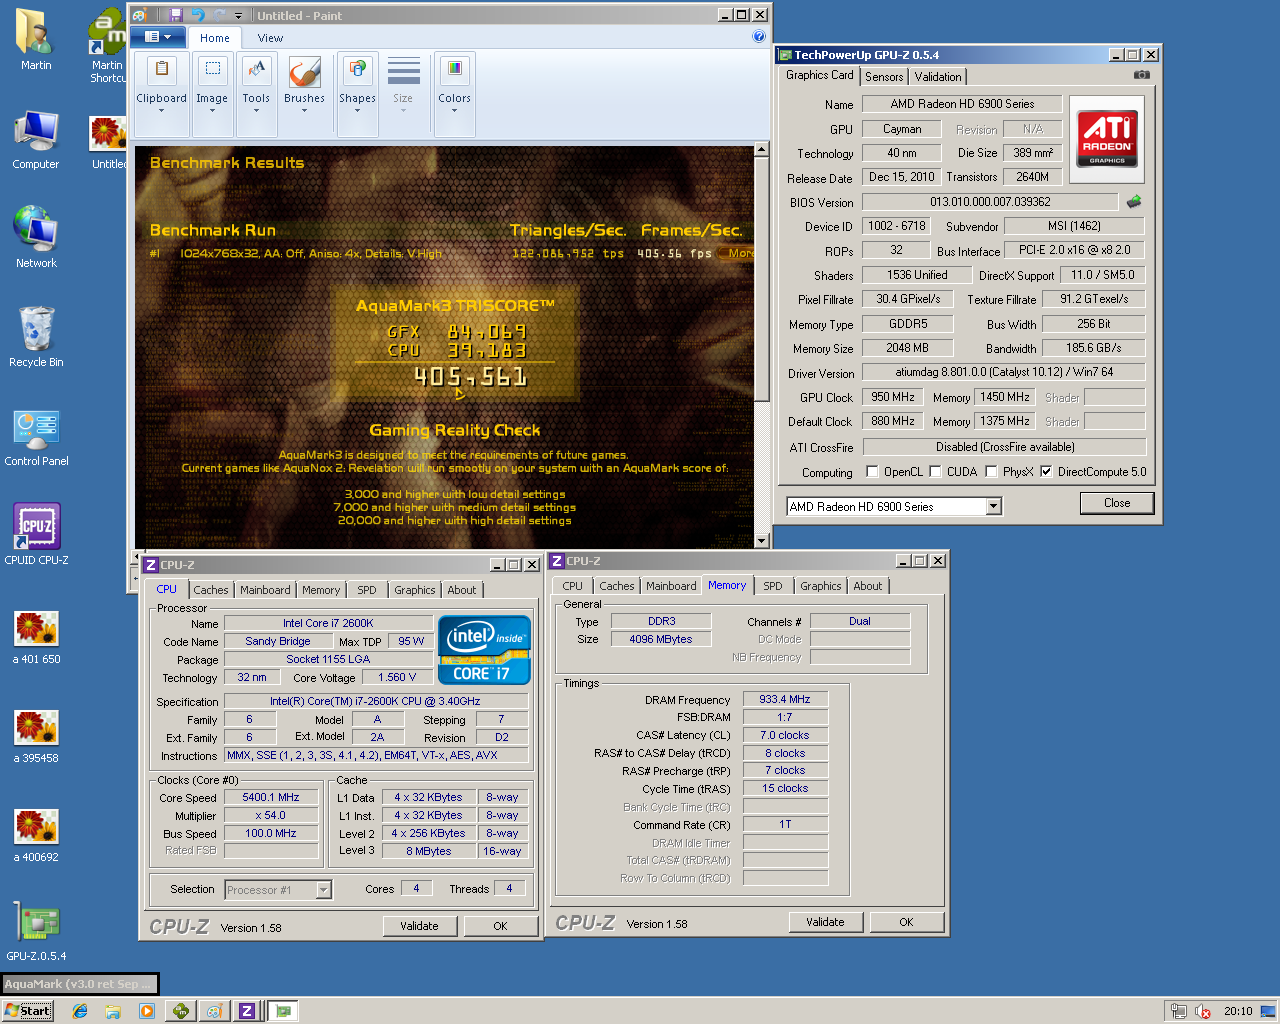The width and height of the screenshot is (1280, 1024).
Task: Select the Recycle Bin desktop icon
Action: click(x=36, y=337)
